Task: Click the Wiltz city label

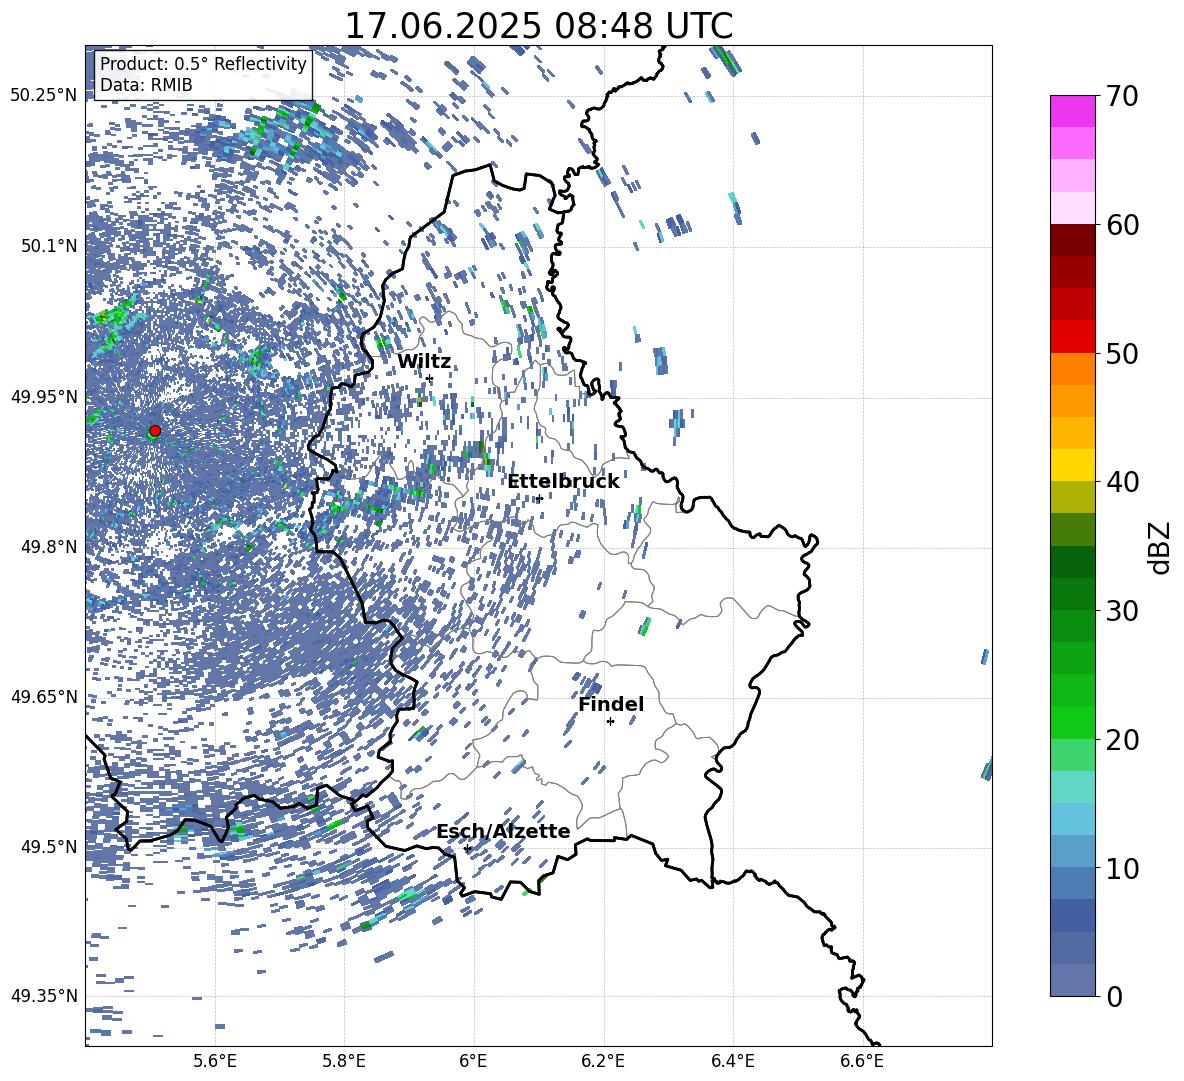Action: pyautogui.click(x=424, y=362)
